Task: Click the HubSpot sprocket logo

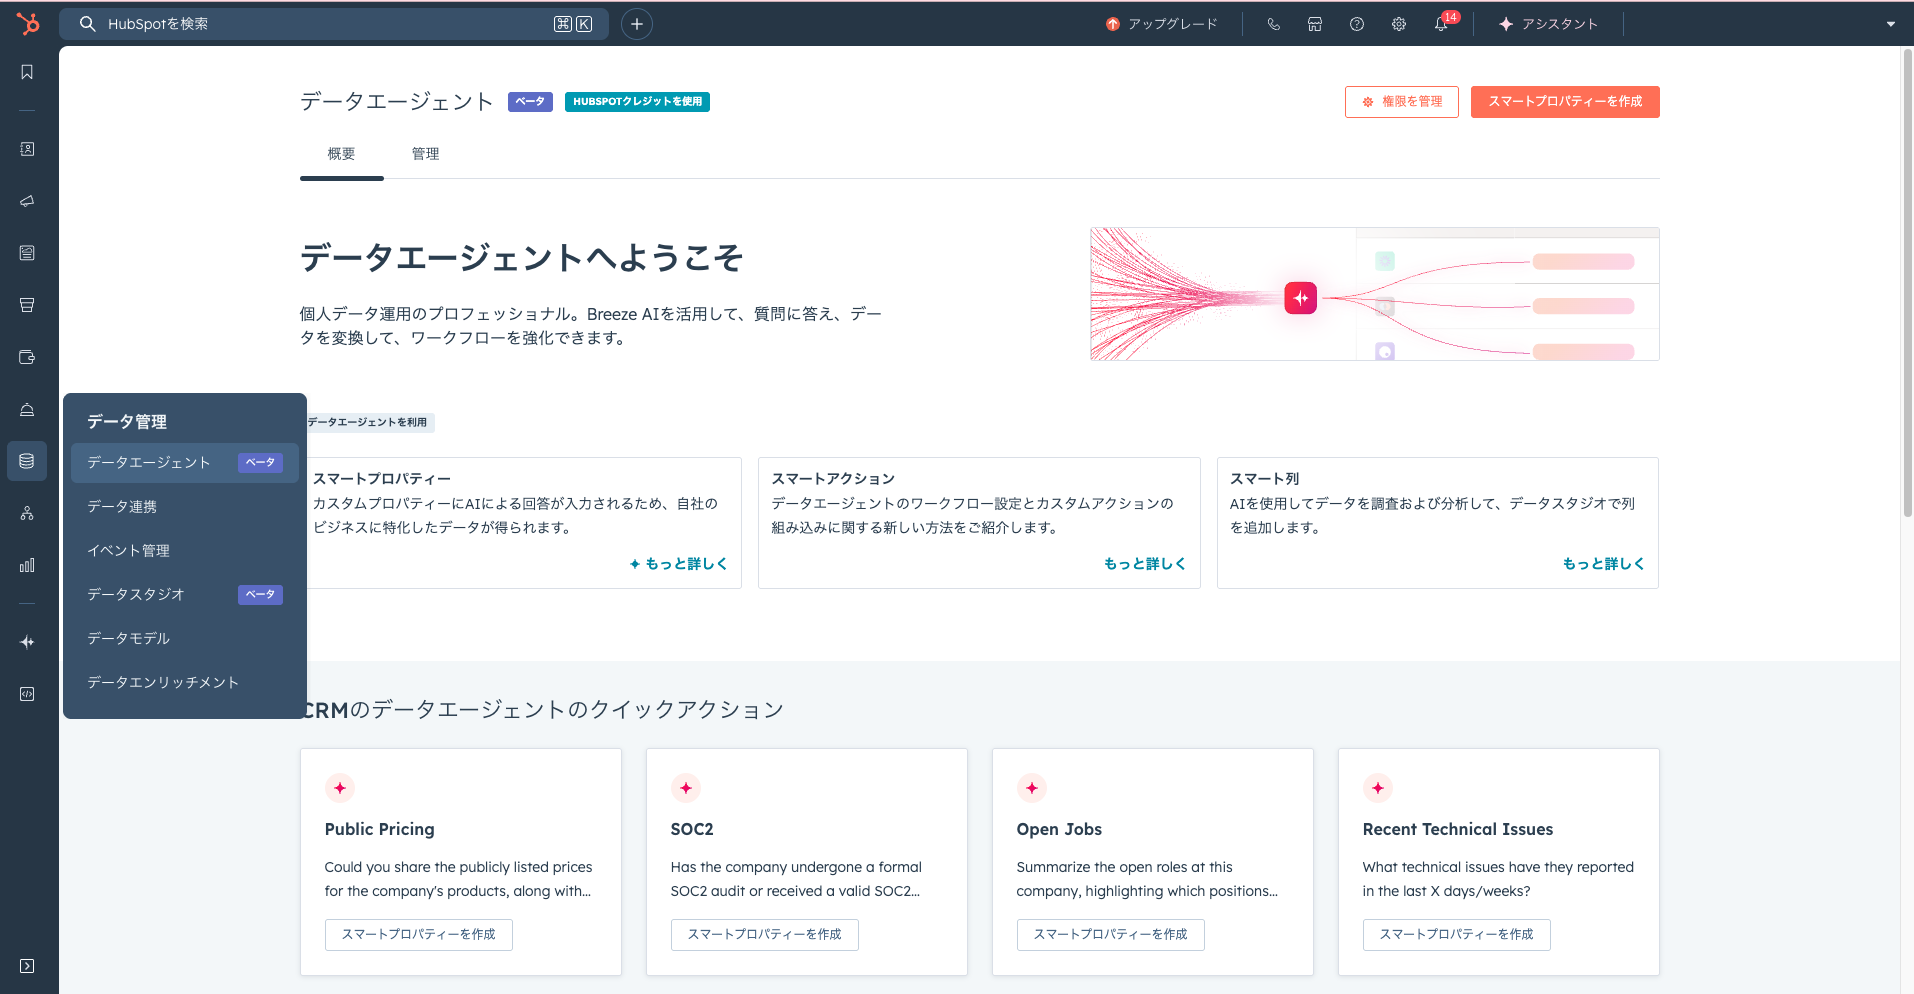Action: click(28, 23)
